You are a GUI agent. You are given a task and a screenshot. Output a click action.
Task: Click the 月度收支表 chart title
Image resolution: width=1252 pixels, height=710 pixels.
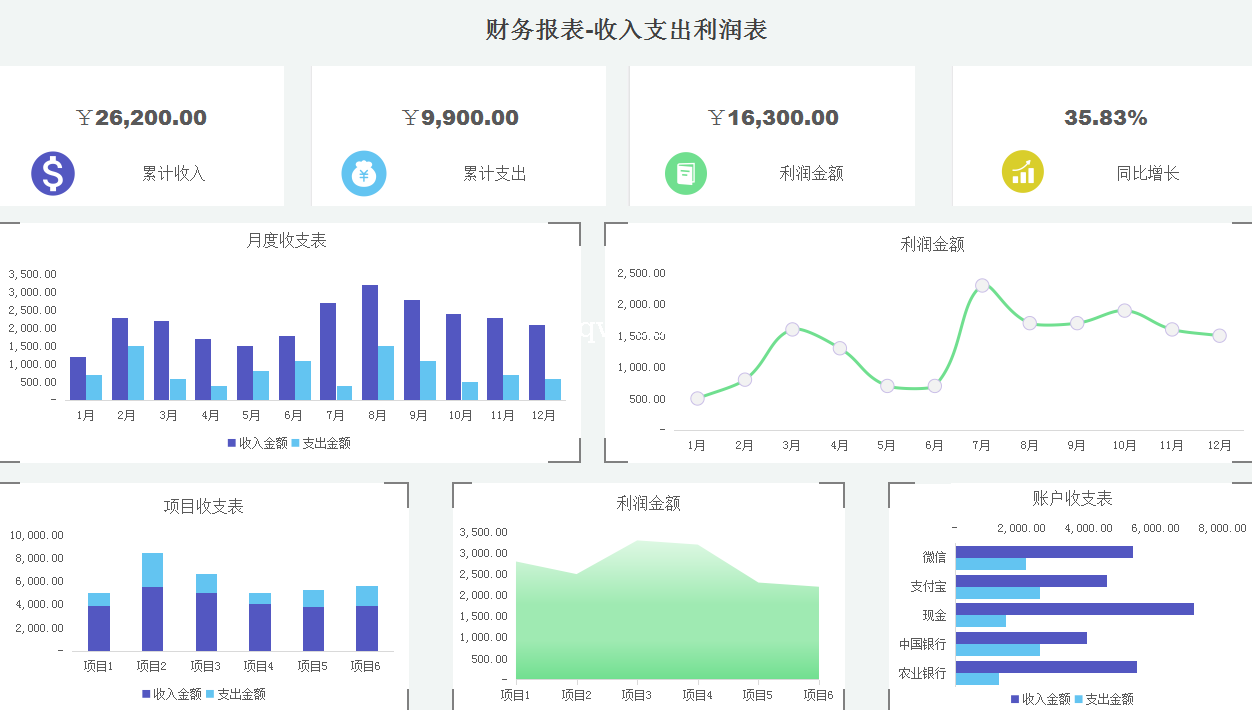click(286, 240)
